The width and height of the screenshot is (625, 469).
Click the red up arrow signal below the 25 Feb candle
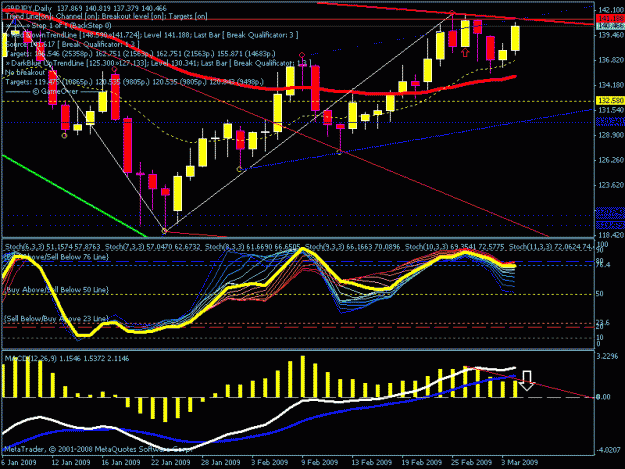click(x=465, y=53)
